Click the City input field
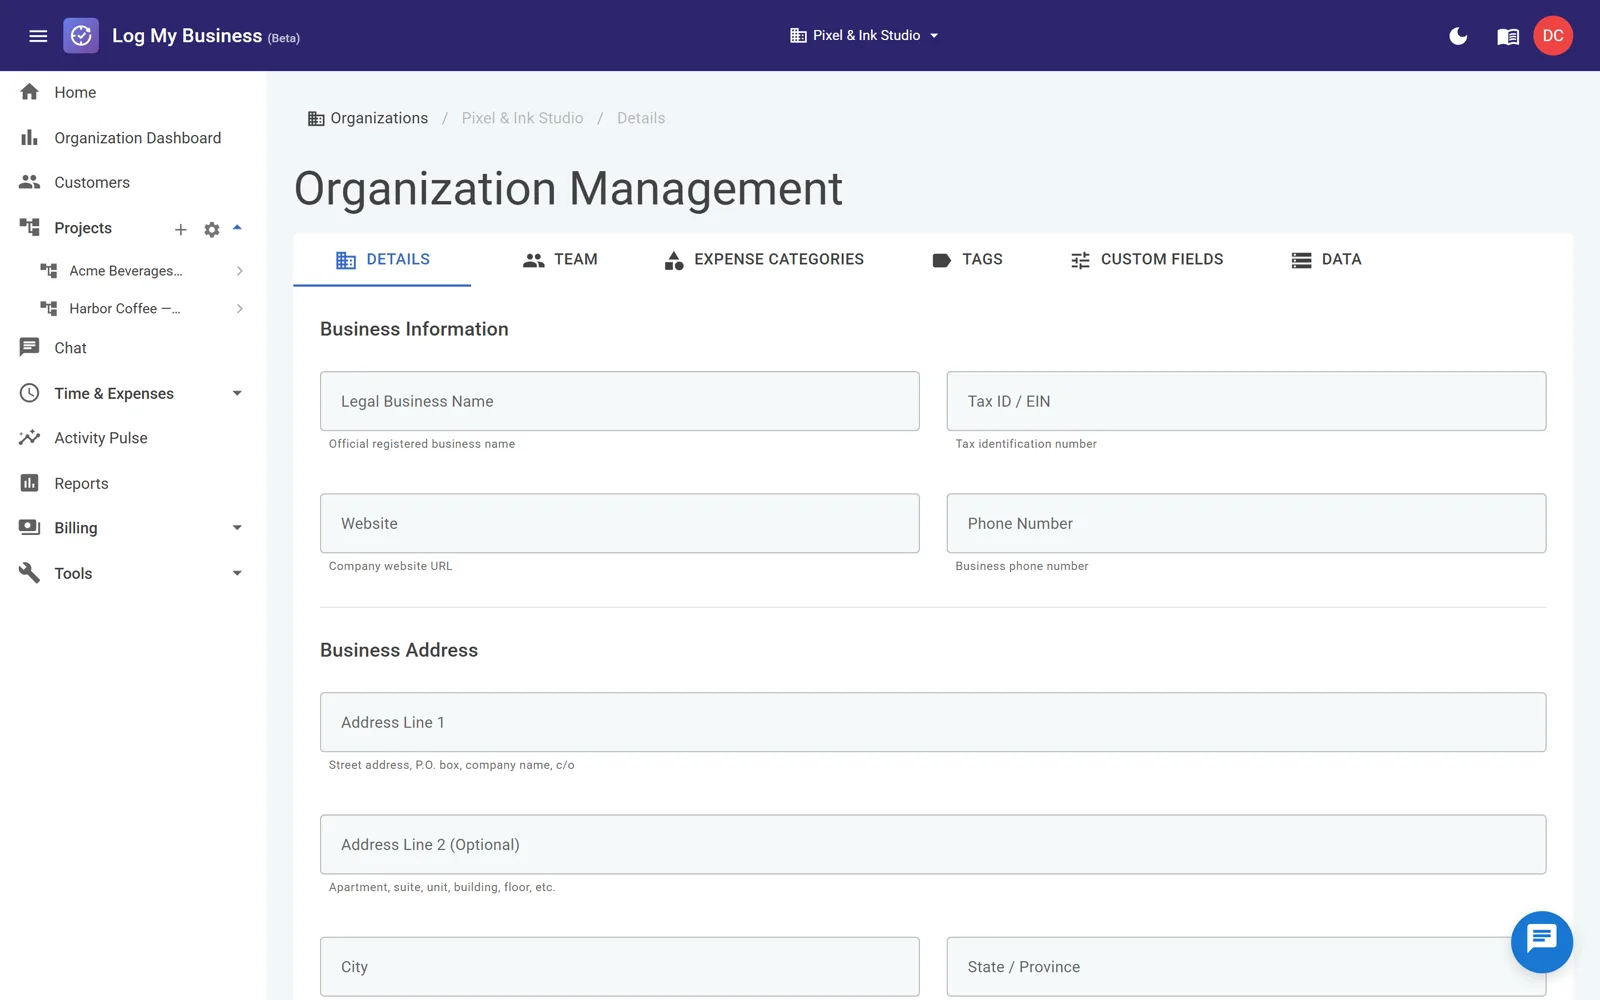 (620, 966)
